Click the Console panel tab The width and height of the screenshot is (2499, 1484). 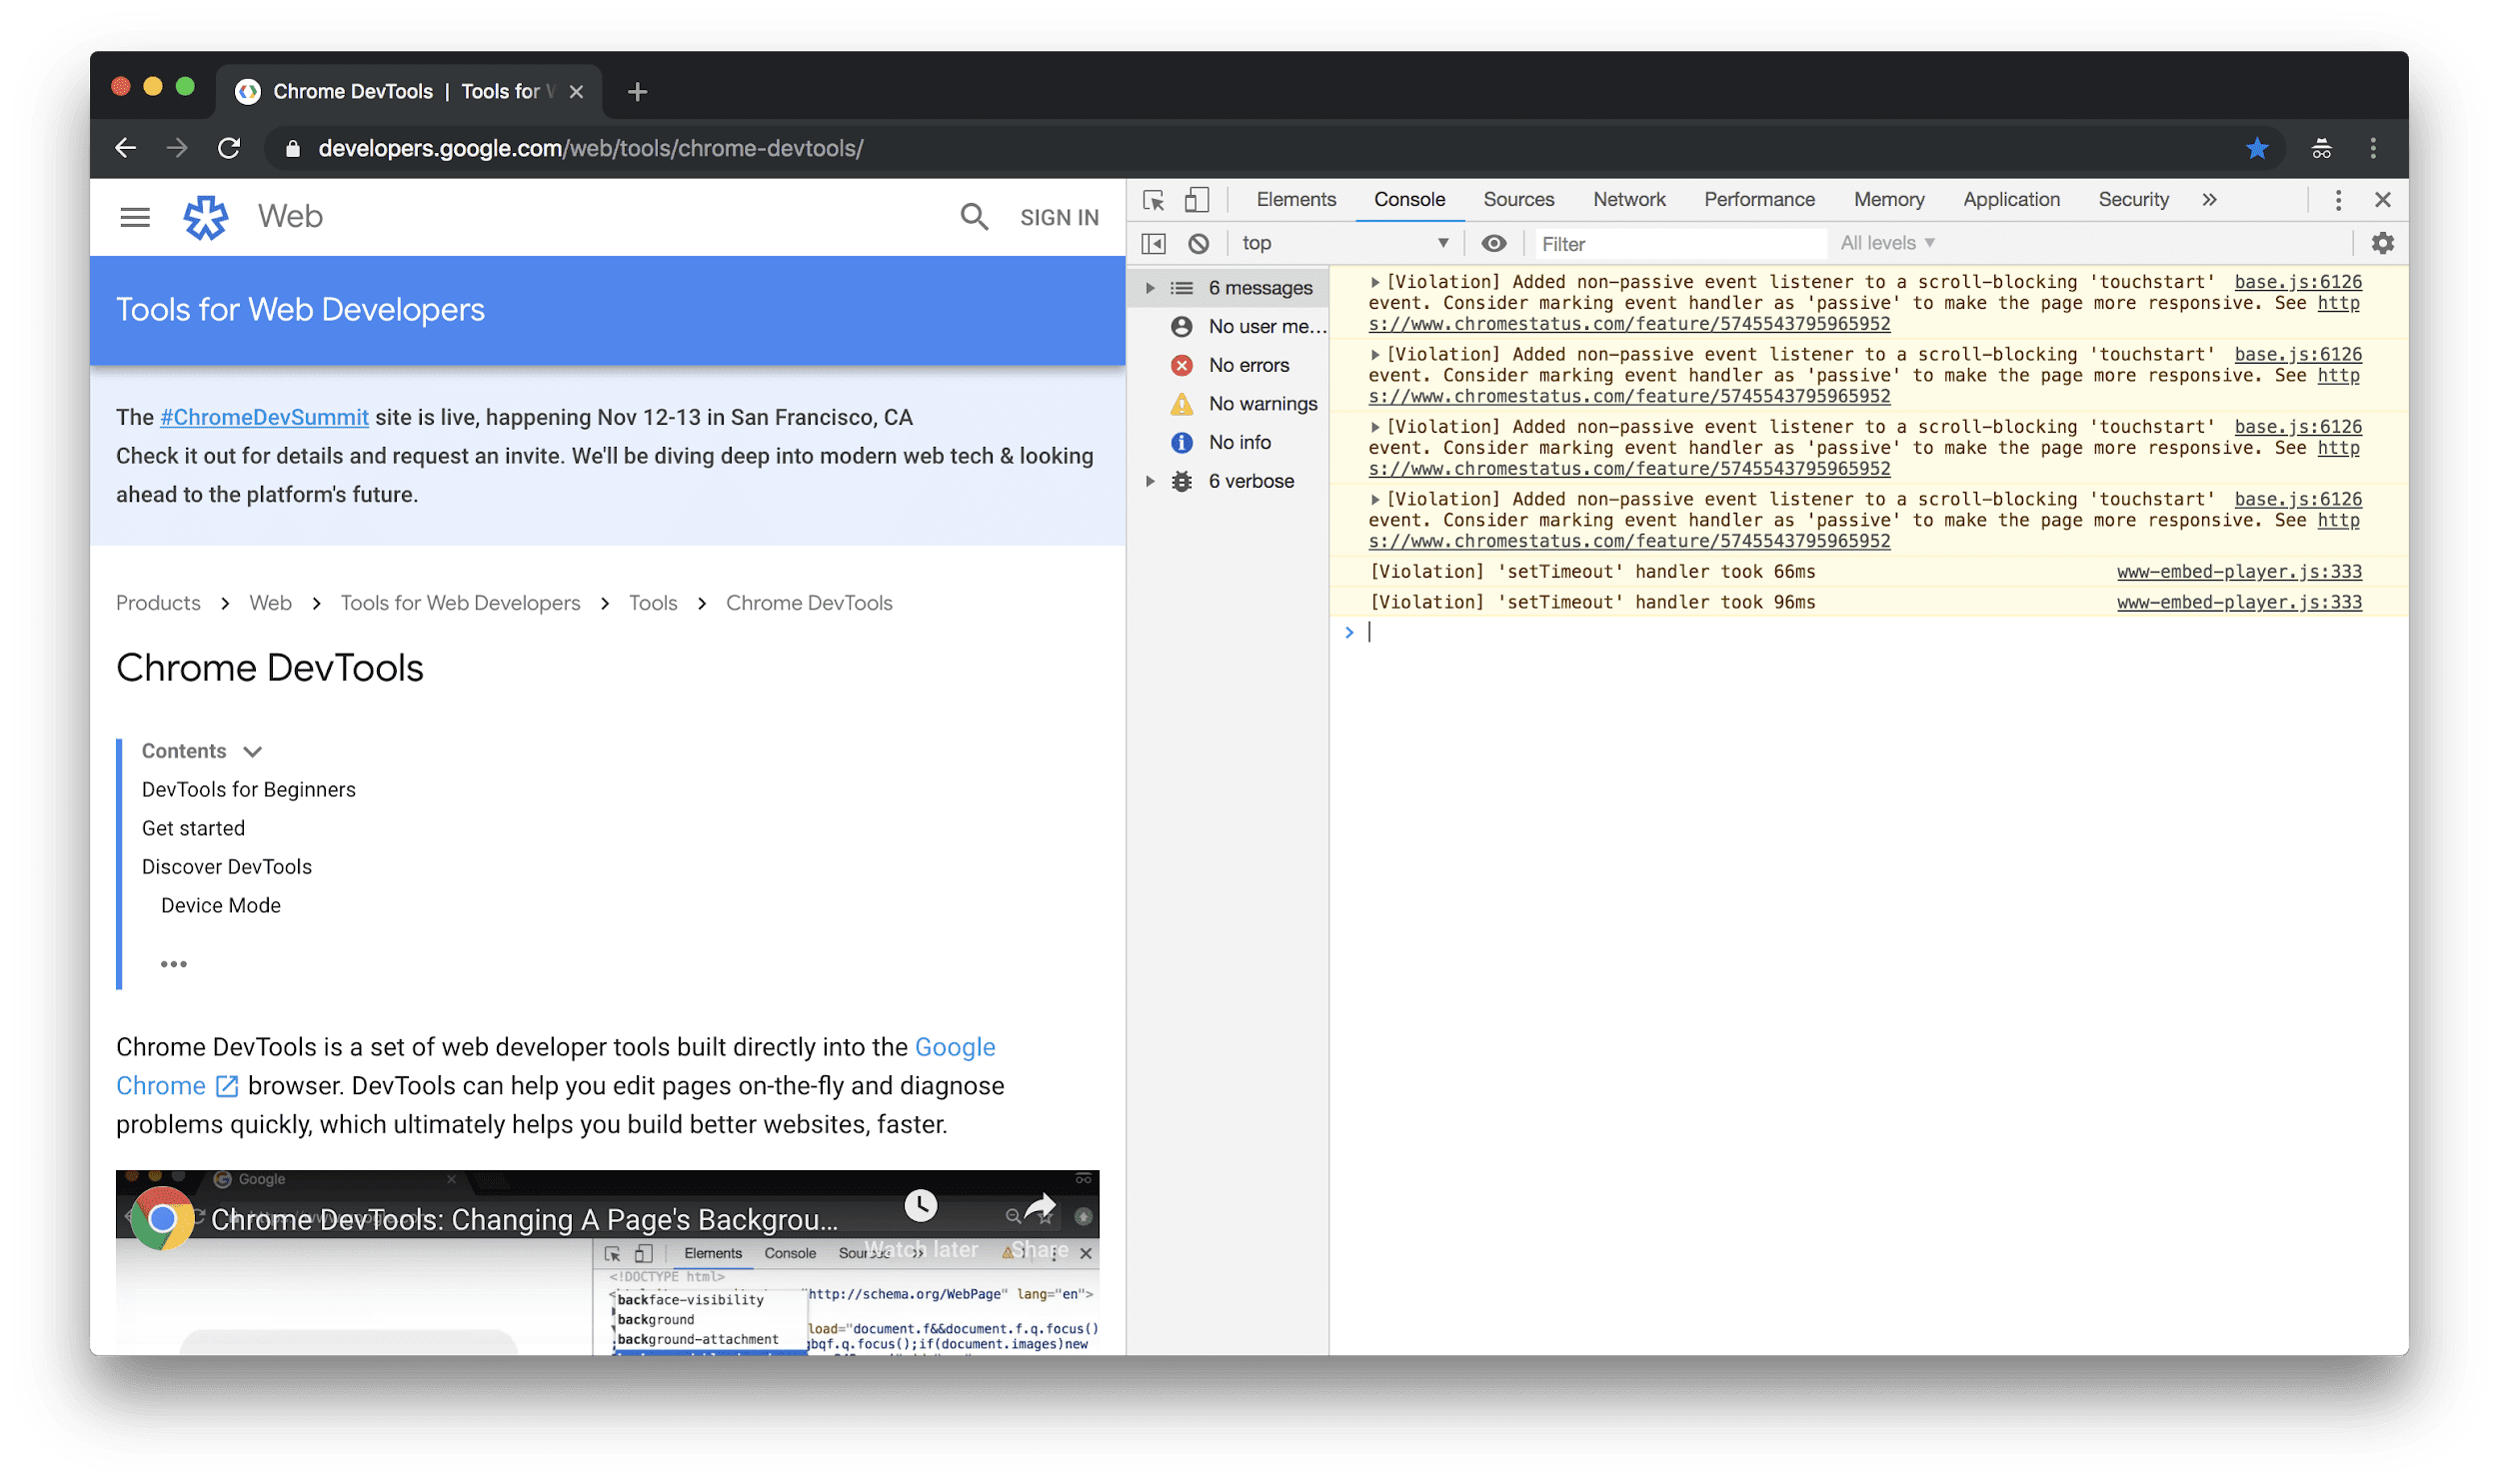tap(1408, 200)
